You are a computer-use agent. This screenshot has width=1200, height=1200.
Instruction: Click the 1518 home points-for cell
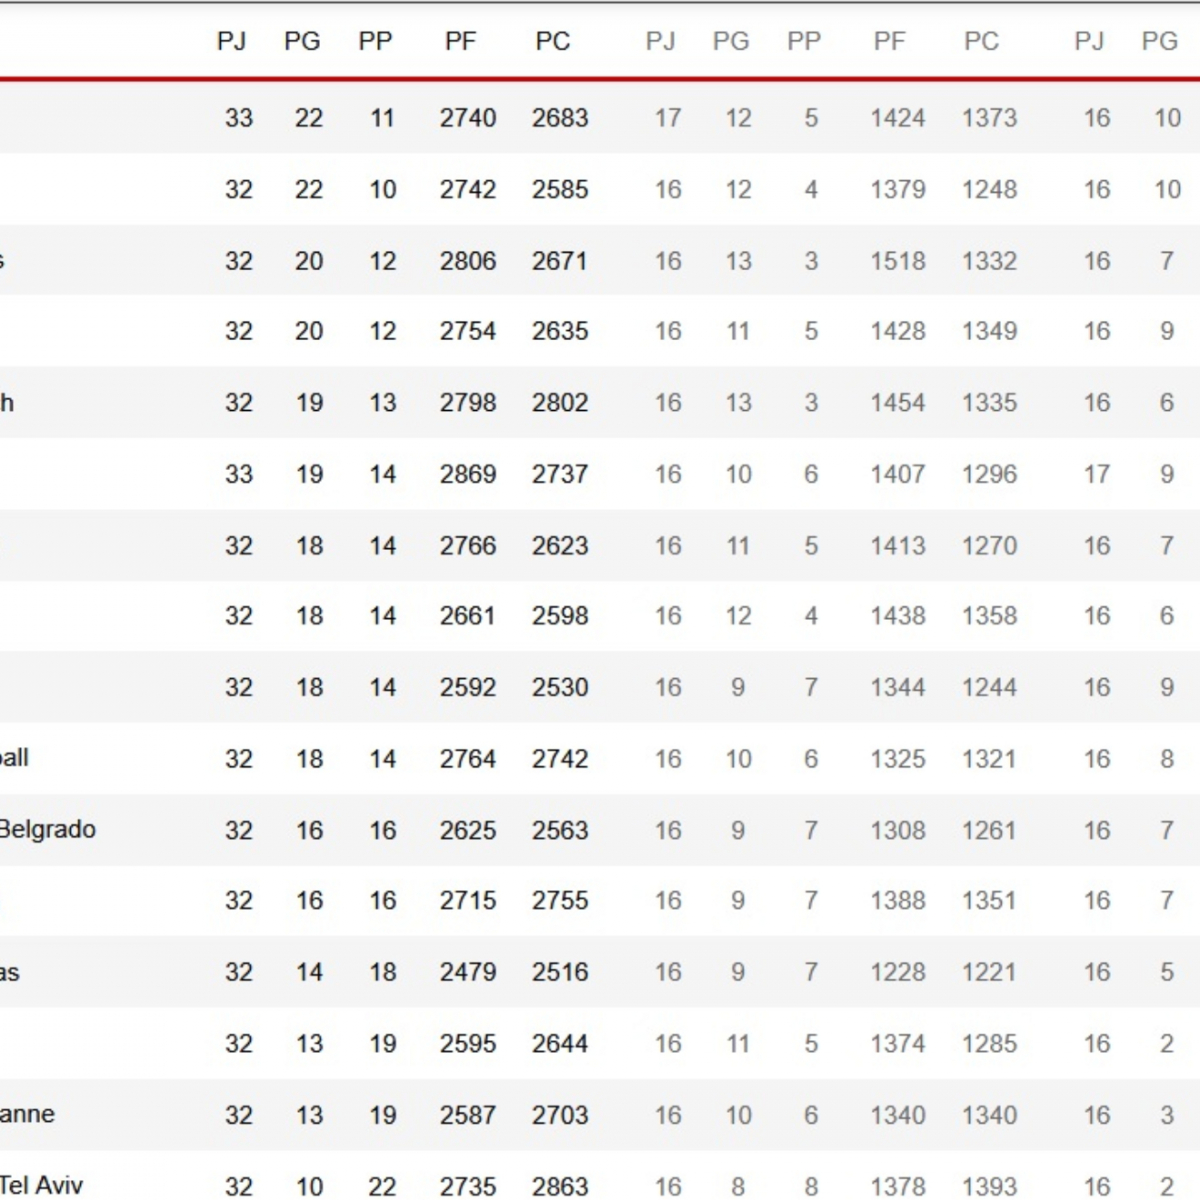[898, 261]
